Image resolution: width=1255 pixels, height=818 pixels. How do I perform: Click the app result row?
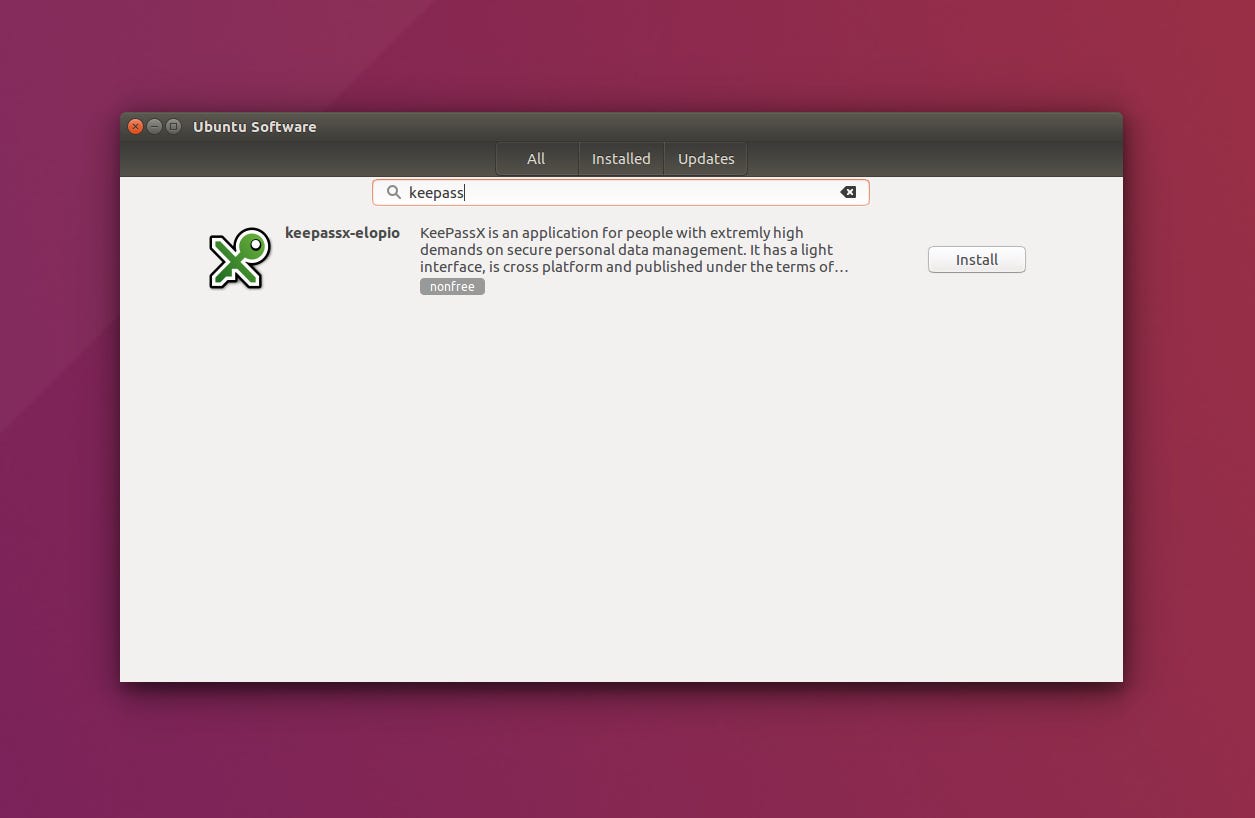tap(620, 258)
